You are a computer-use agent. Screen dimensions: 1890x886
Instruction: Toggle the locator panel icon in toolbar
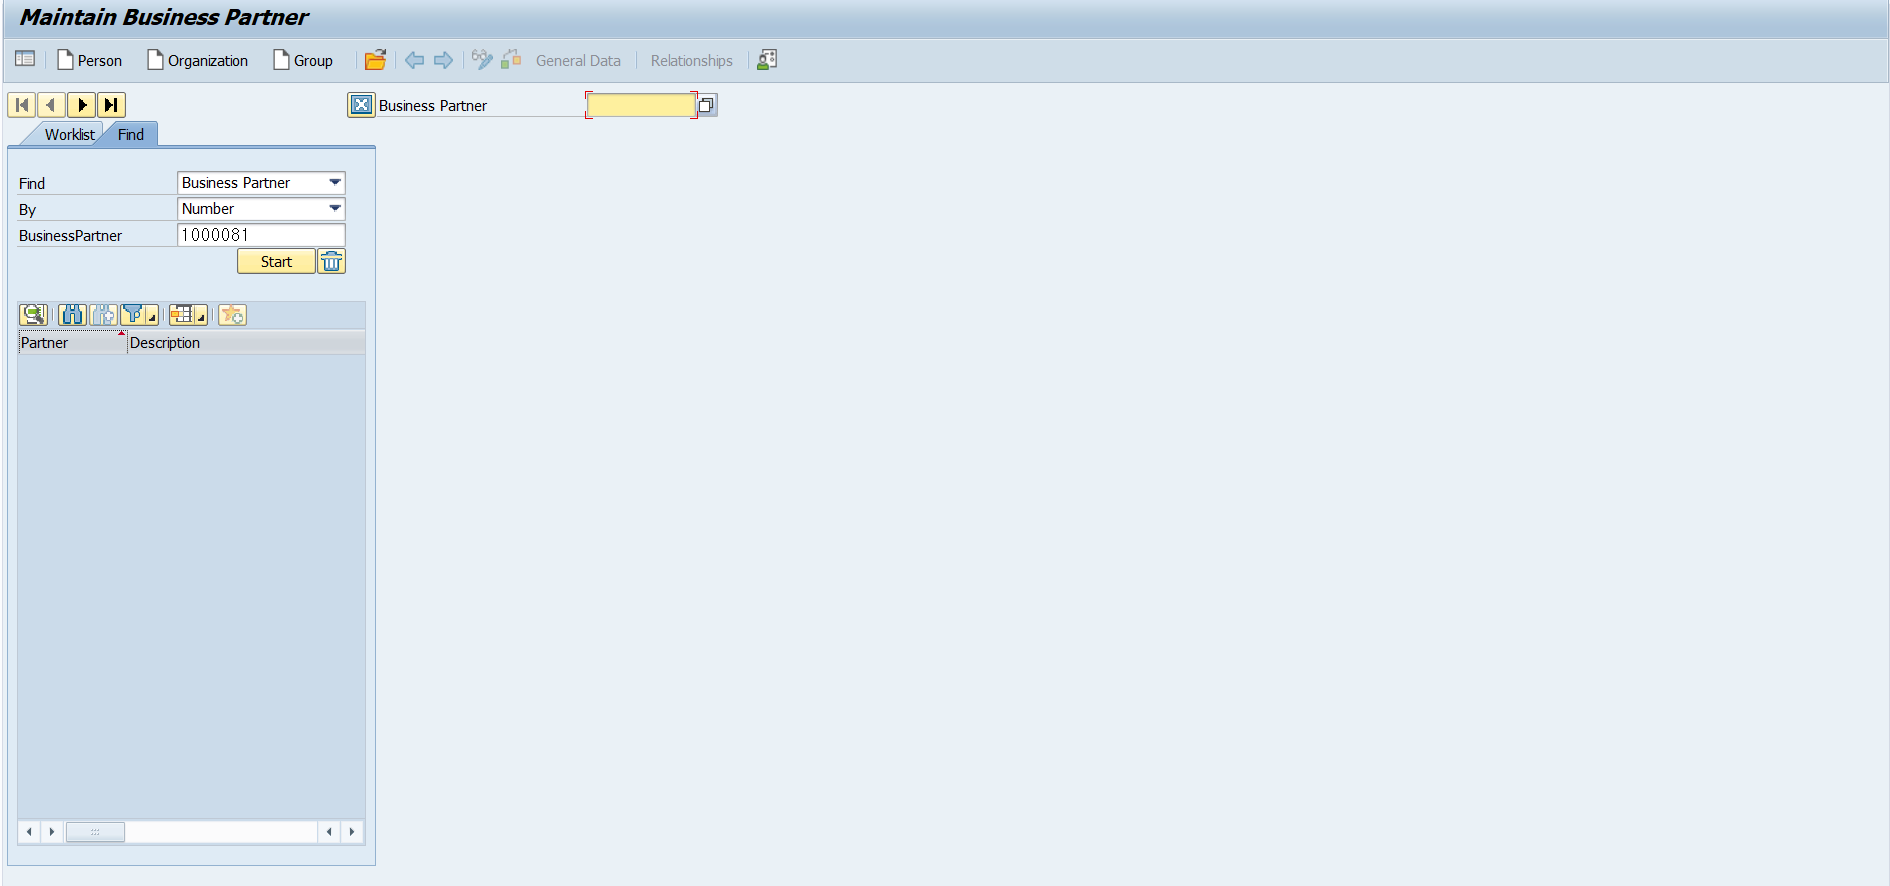(25, 60)
